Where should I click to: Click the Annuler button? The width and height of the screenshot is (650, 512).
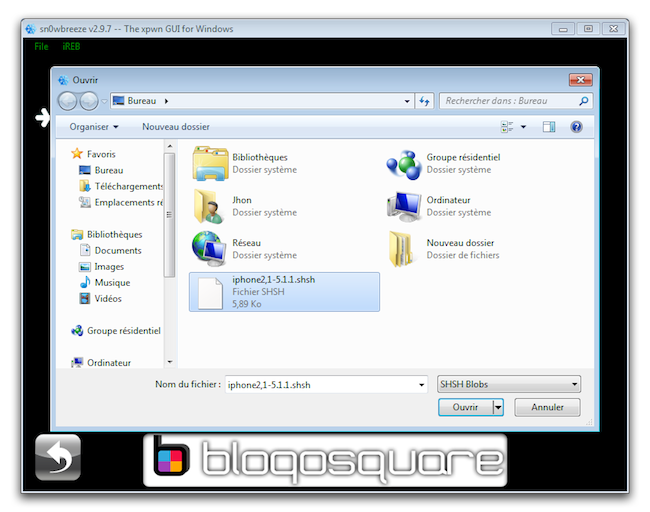pyautogui.click(x=547, y=407)
